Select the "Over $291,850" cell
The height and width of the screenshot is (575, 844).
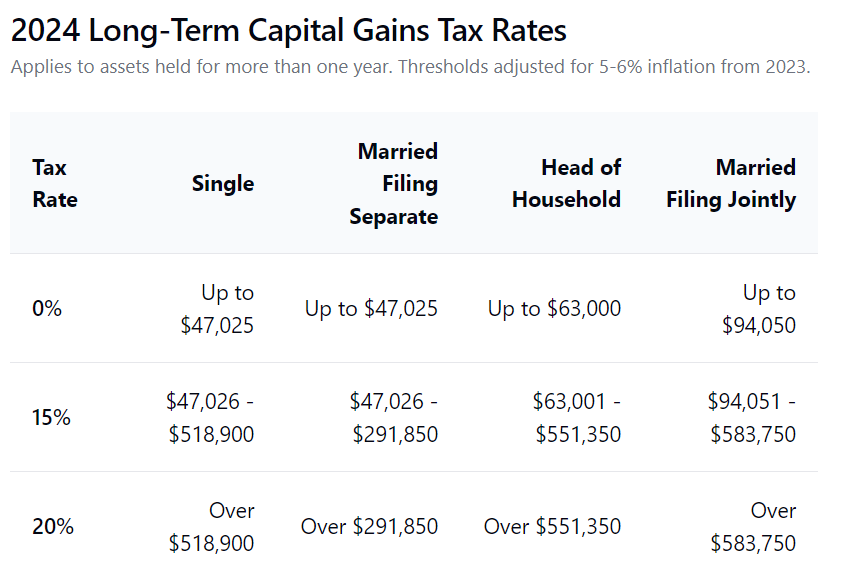coord(369,527)
